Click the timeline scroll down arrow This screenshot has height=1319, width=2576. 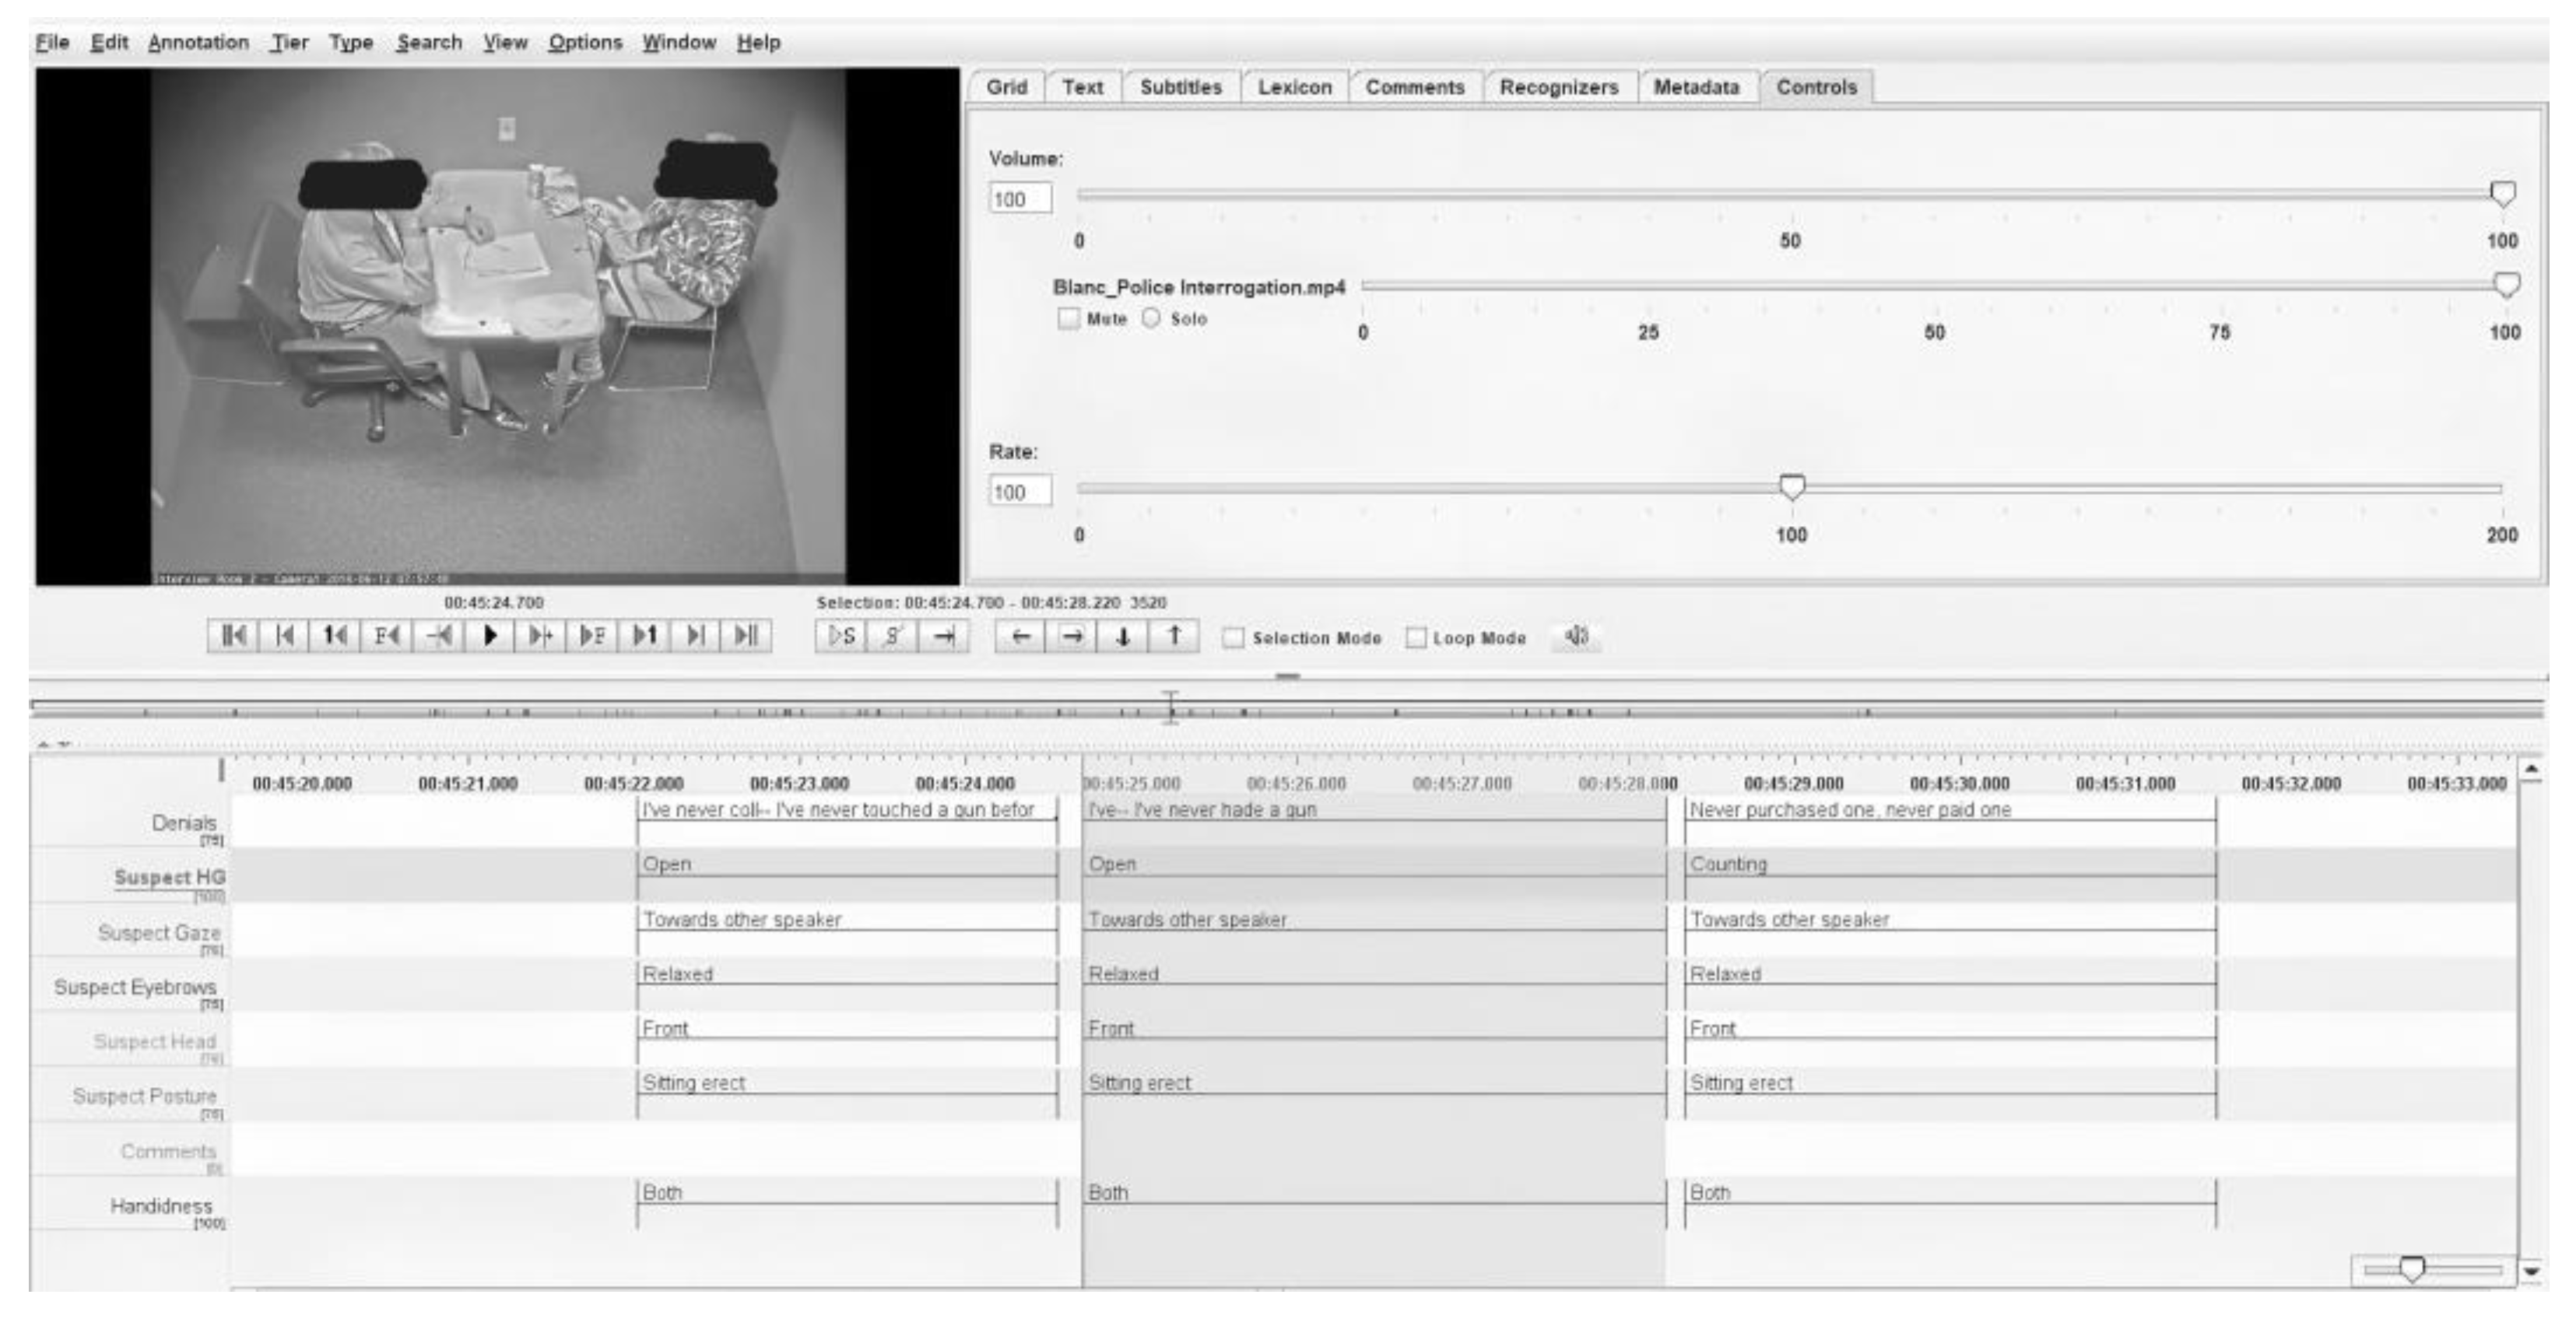2532,1271
